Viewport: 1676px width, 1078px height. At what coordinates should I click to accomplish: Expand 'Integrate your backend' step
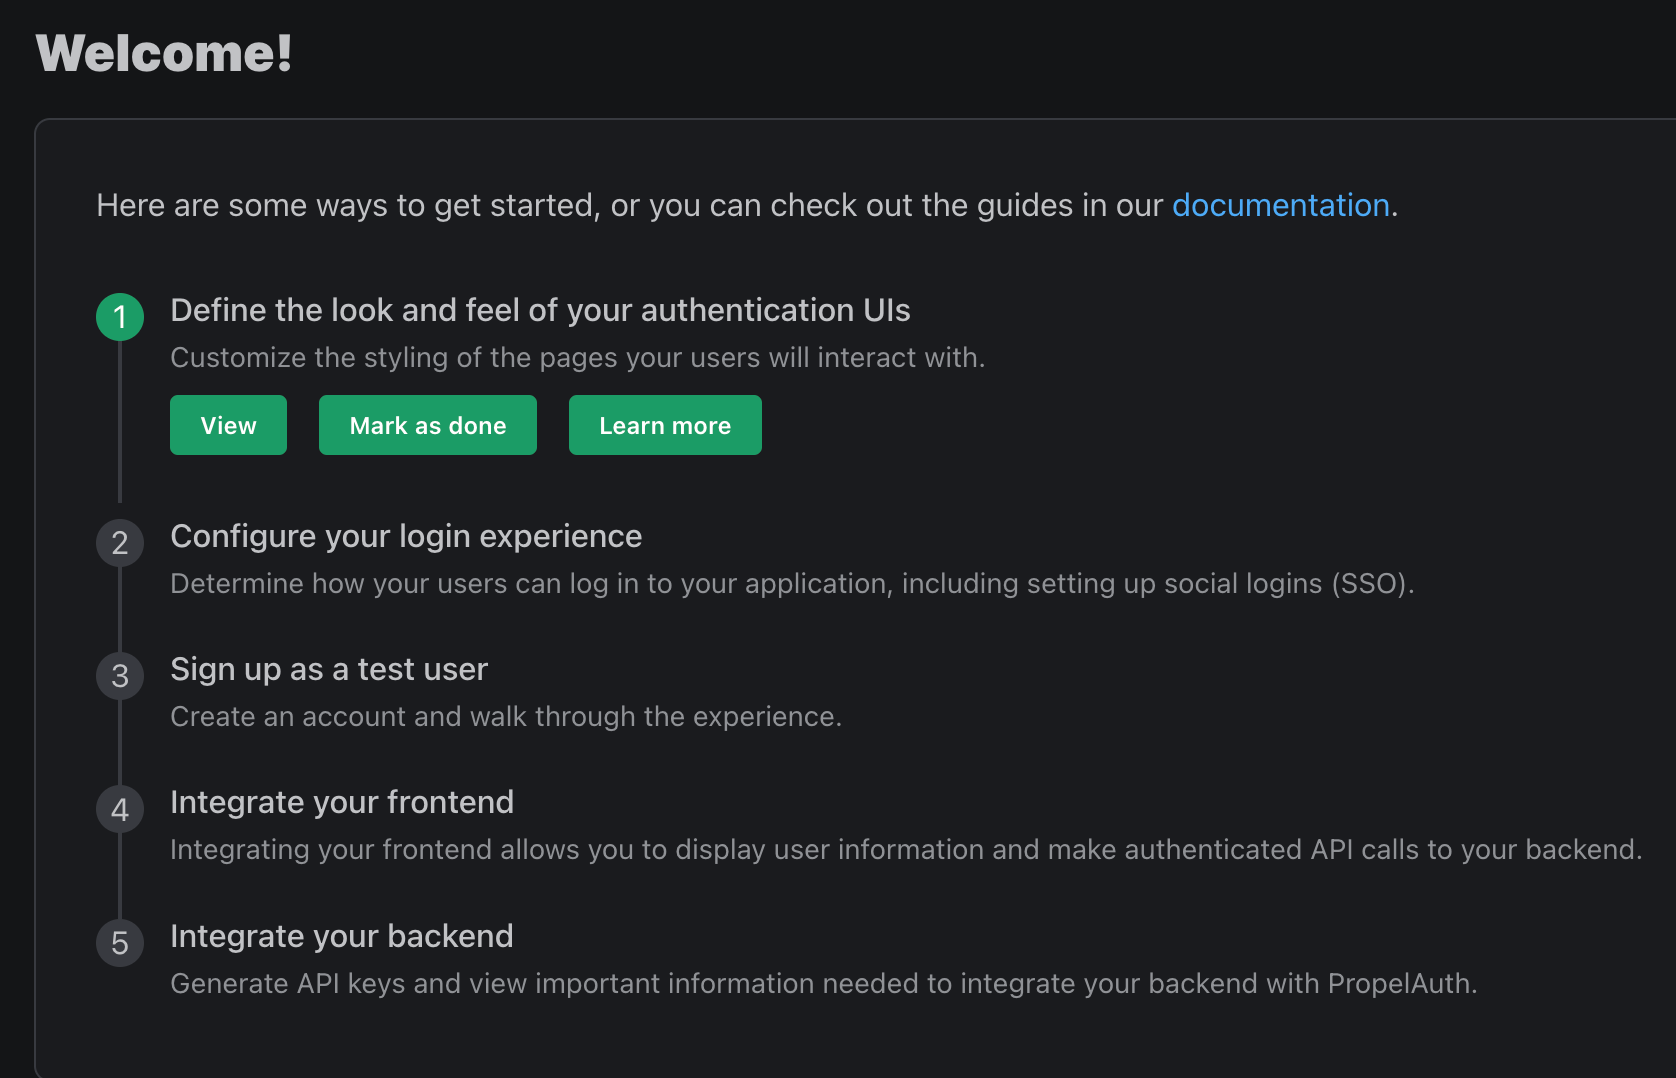pos(342,936)
